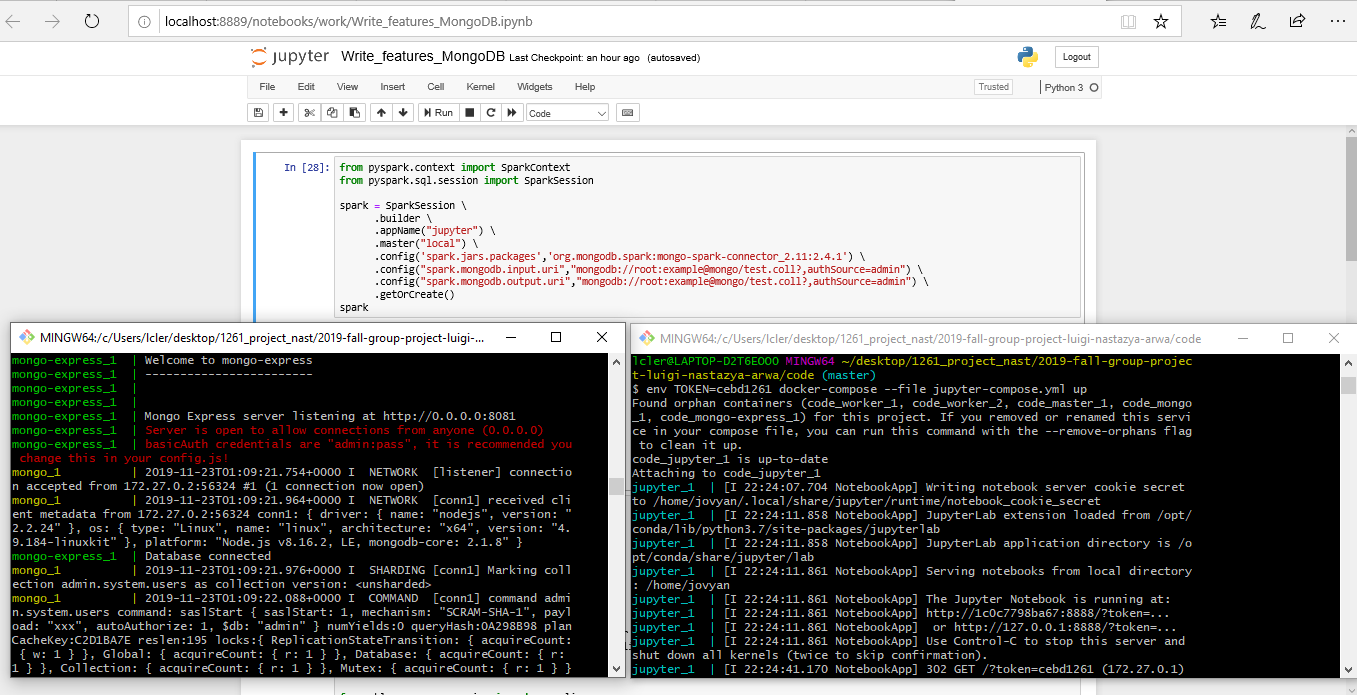Click the right MINGW64 window icon

pos(647,338)
